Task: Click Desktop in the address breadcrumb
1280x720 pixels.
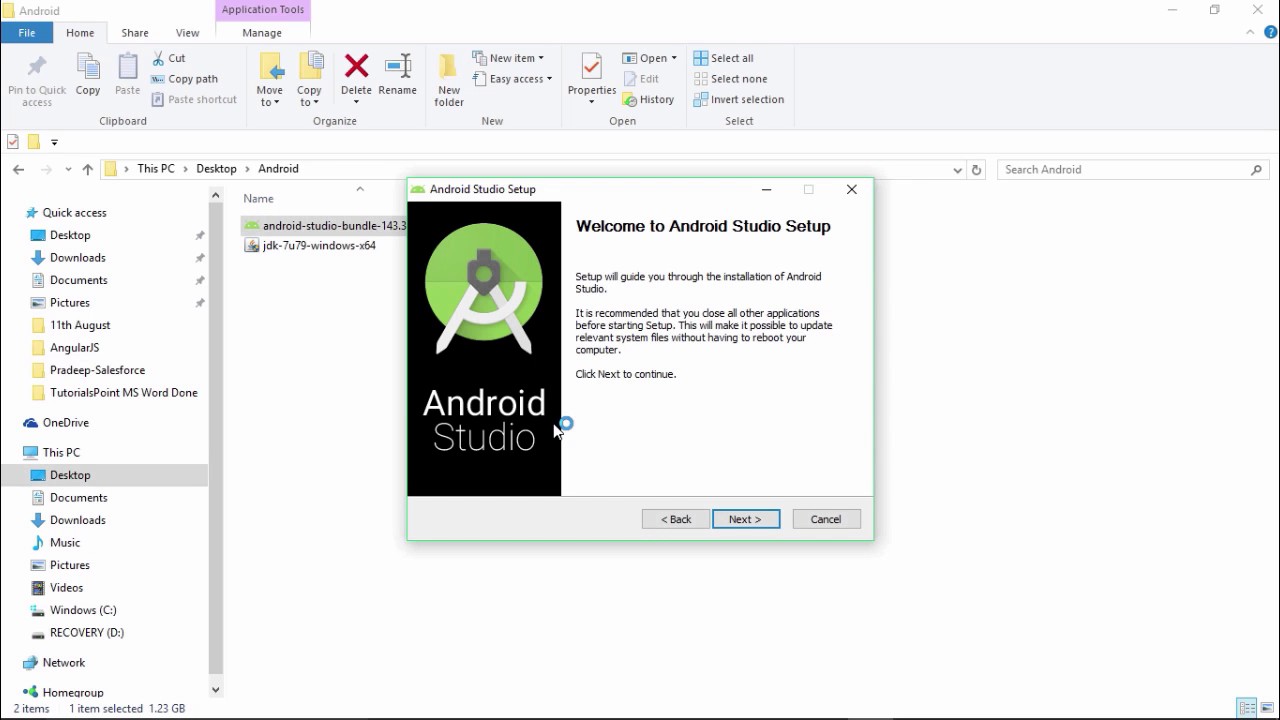Action: [x=217, y=169]
